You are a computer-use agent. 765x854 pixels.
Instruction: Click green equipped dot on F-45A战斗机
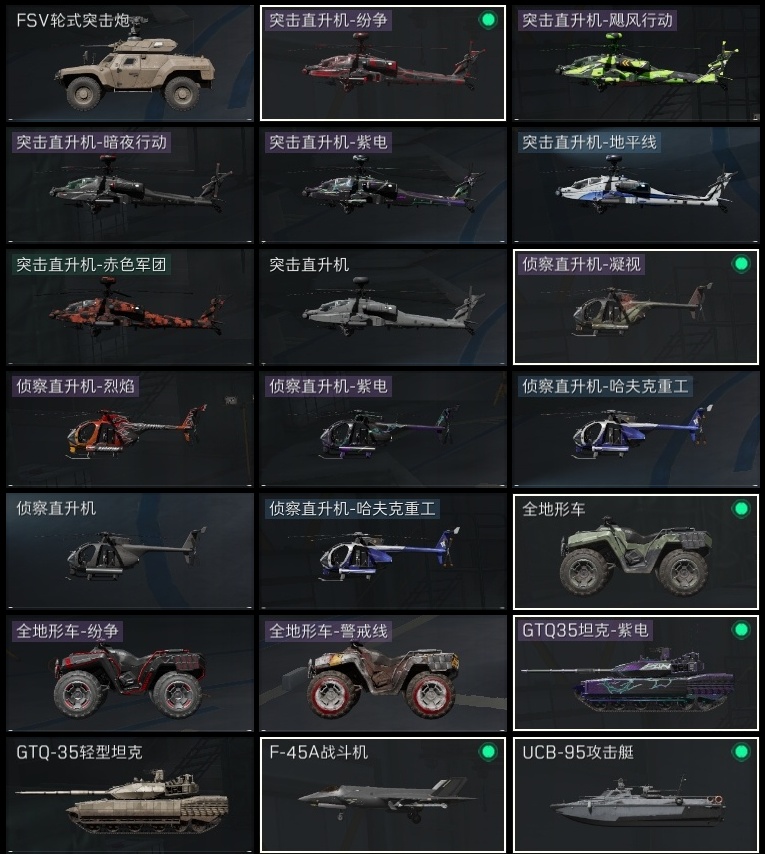tap(488, 752)
